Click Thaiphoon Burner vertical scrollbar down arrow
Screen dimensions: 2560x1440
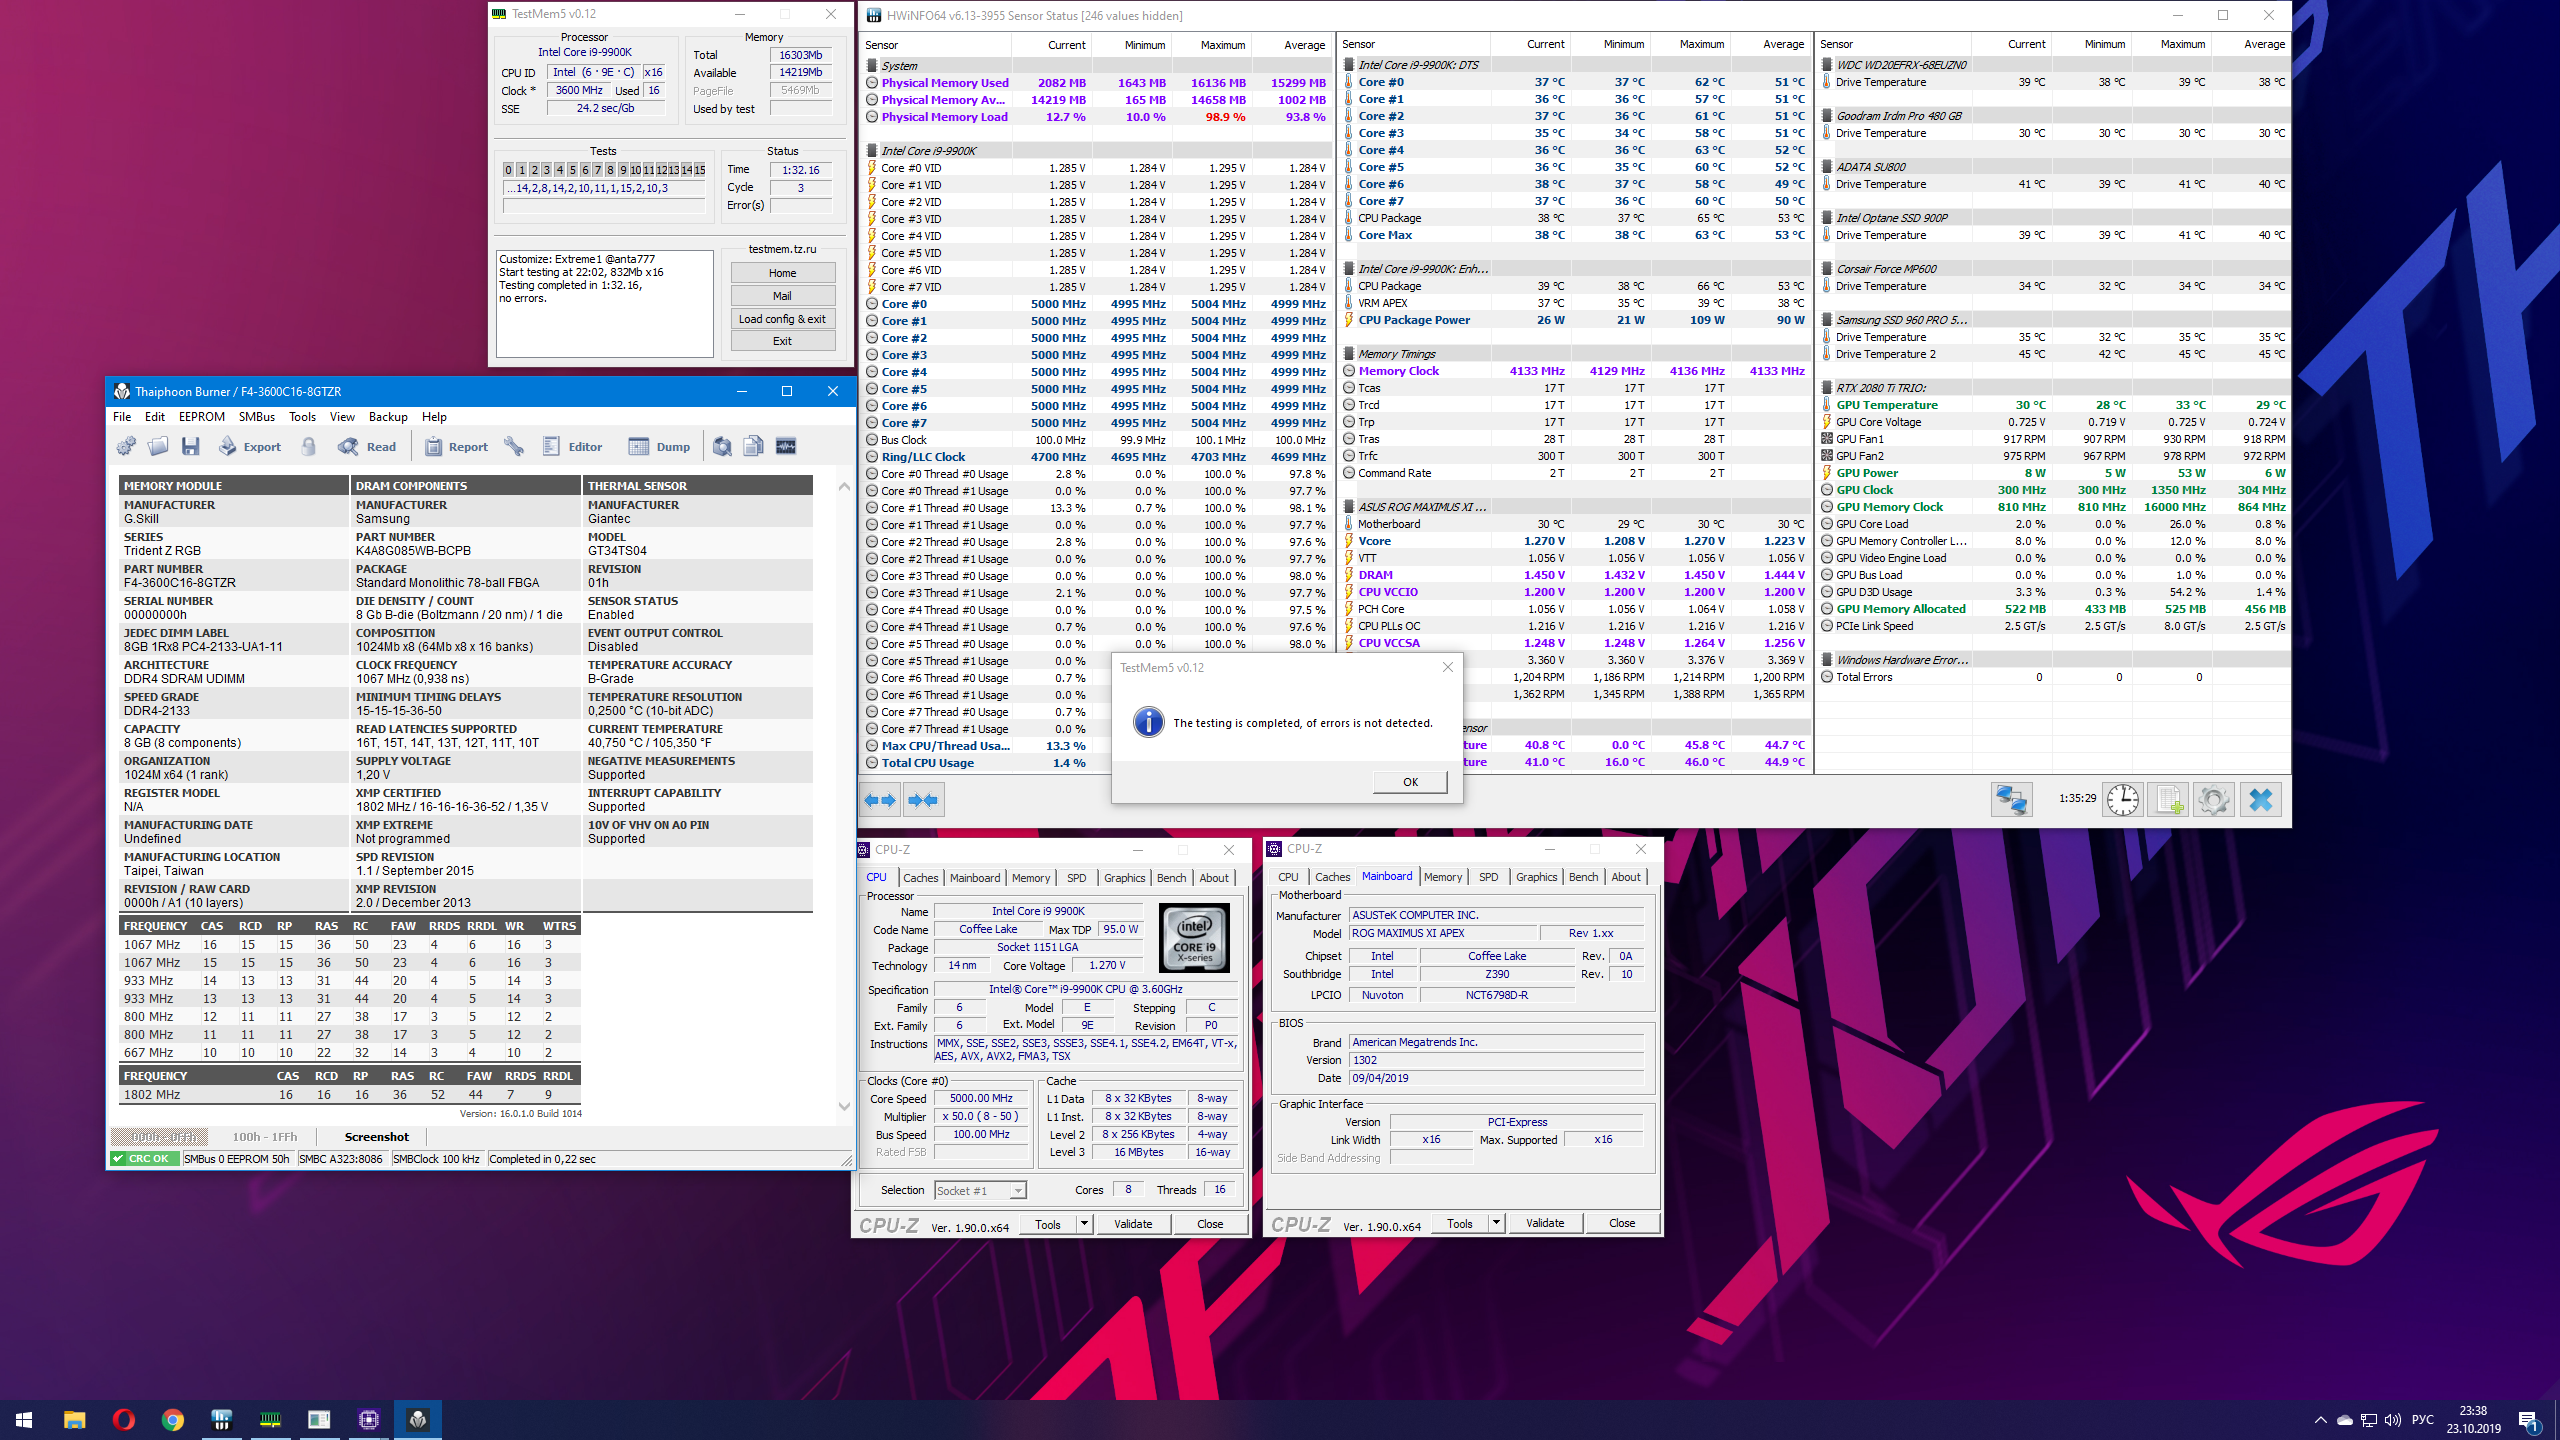[x=844, y=1106]
